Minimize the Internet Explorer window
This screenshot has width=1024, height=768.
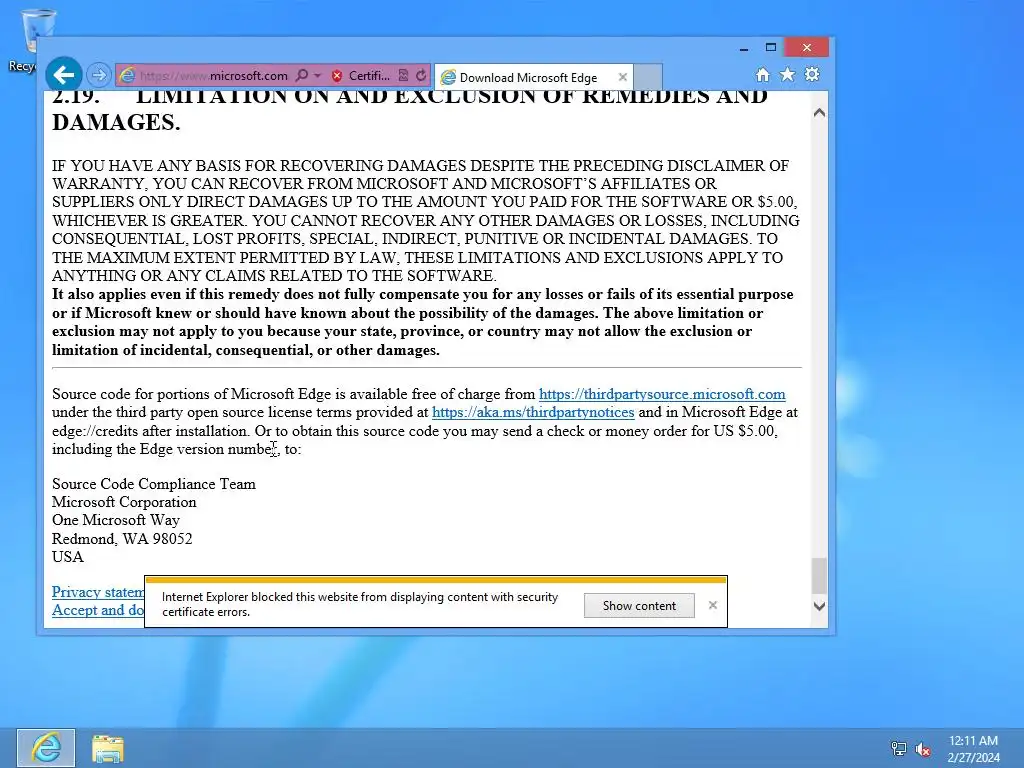(743, 48)
